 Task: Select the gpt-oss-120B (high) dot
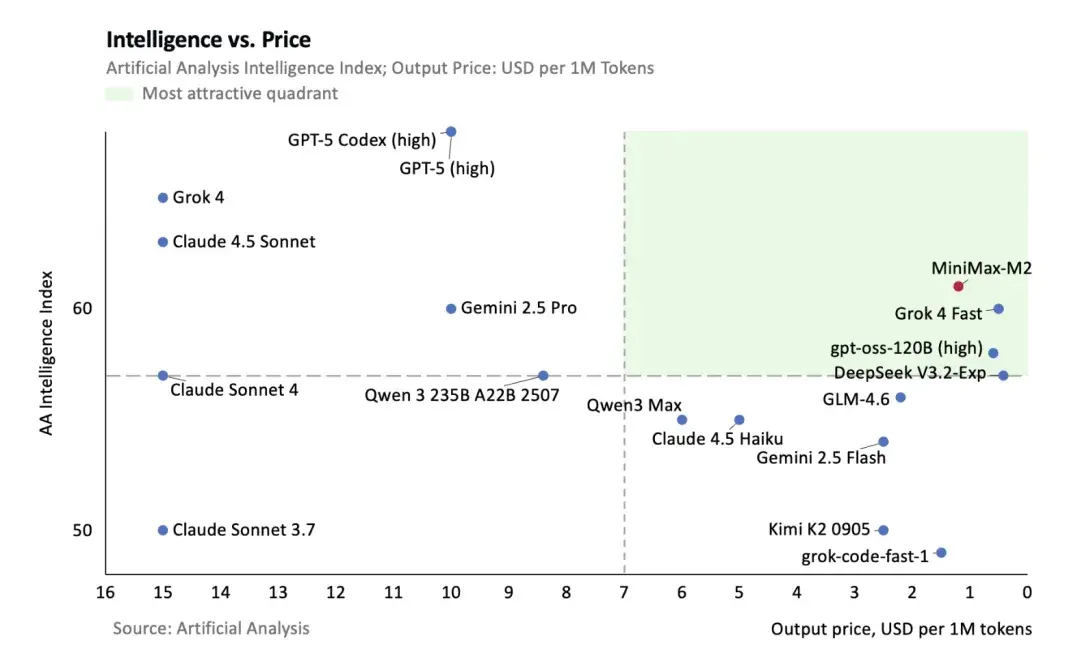(993, 353)
